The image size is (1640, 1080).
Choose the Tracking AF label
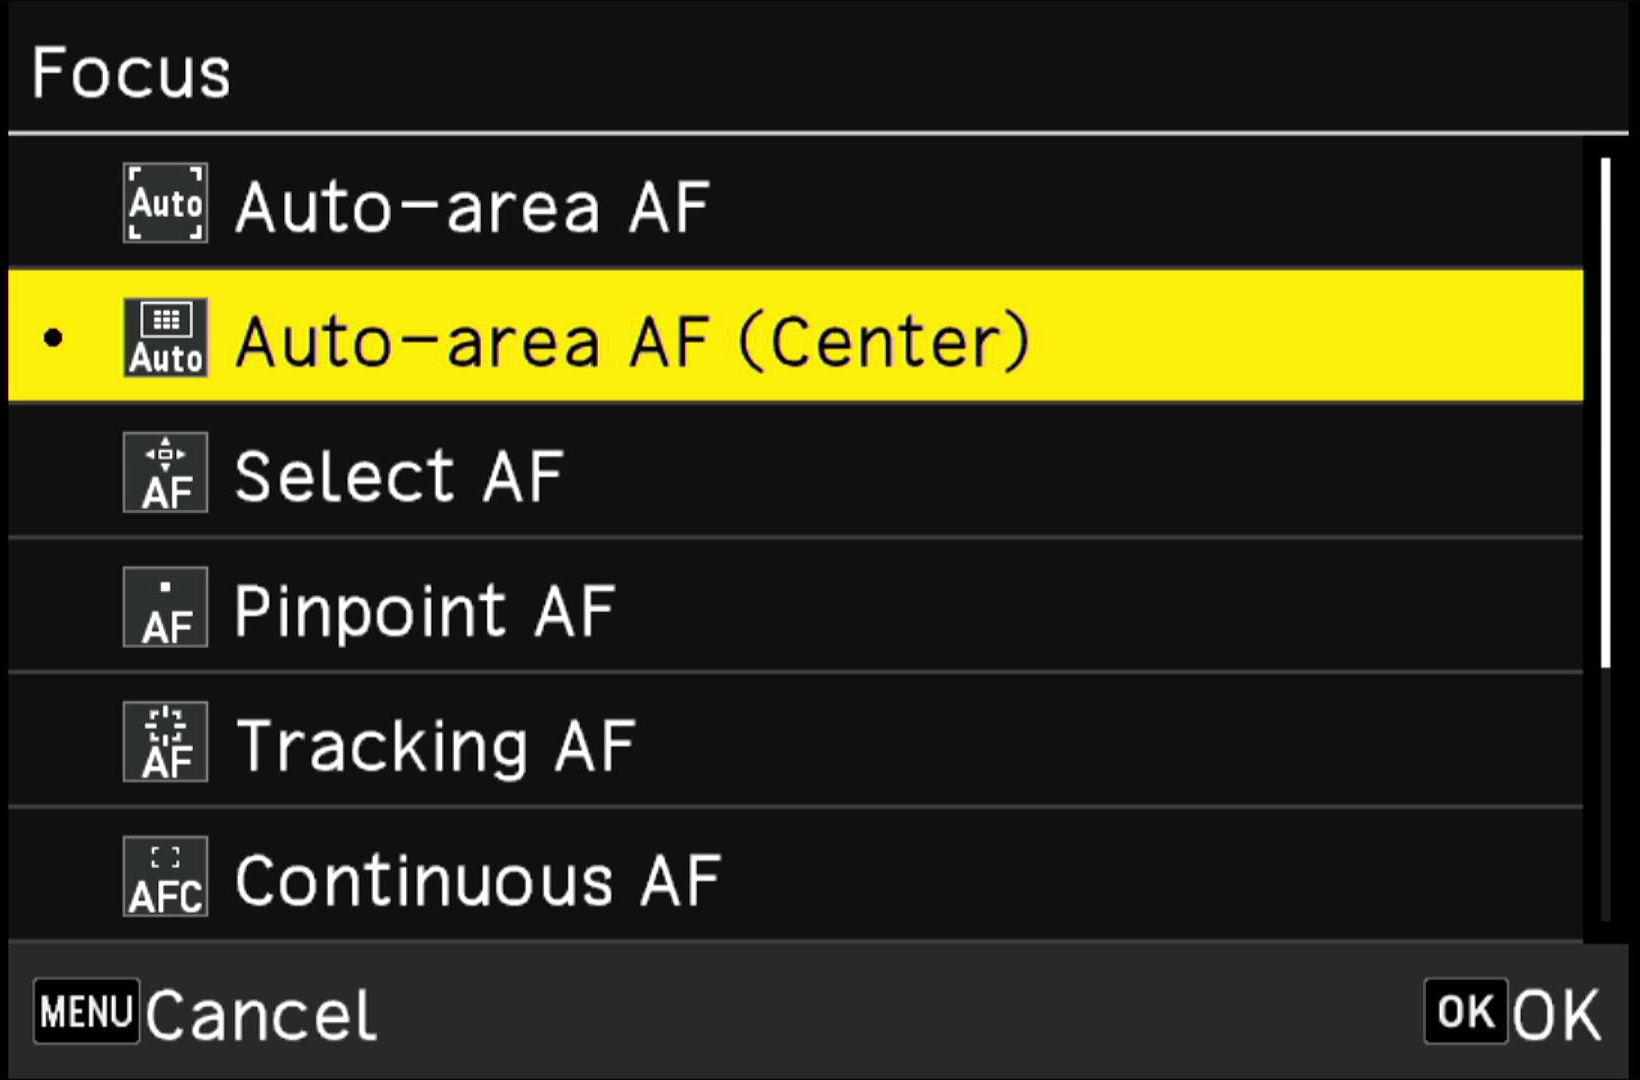click(x=435, y=746)
